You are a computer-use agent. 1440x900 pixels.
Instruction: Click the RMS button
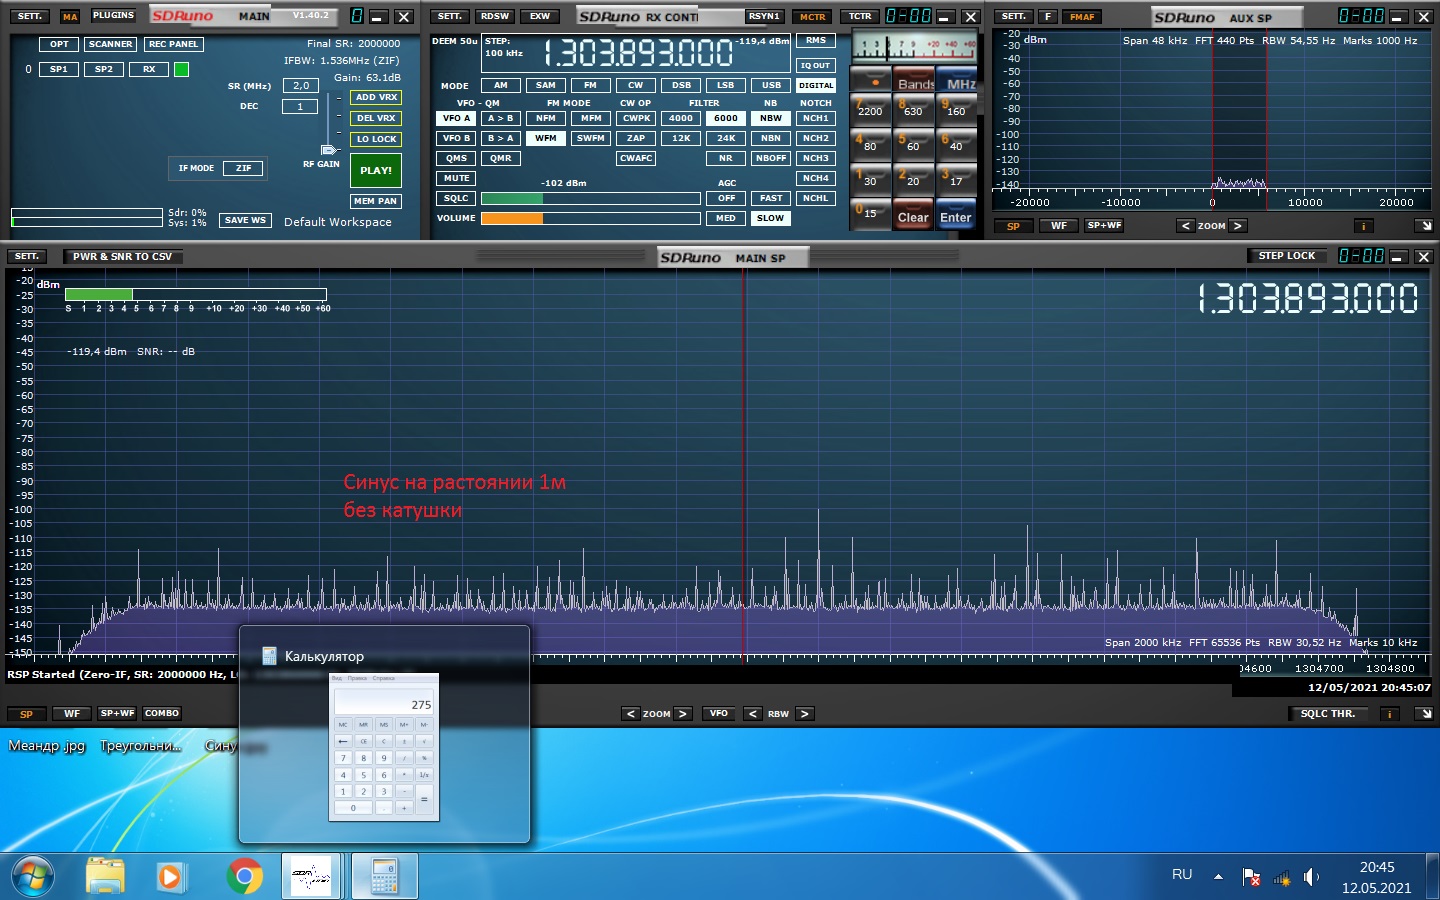coord(816,40)
